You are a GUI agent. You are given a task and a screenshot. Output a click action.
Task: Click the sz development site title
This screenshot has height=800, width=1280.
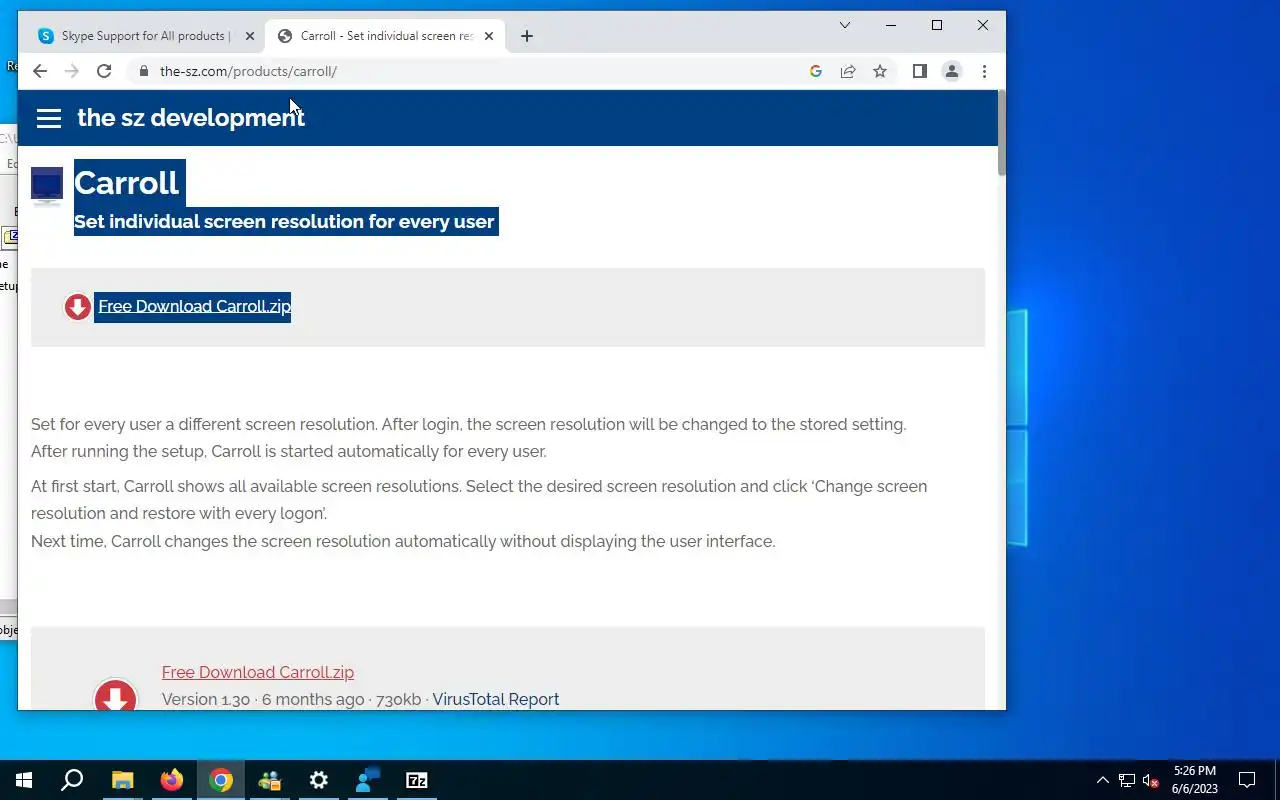[x=191, y=117]
